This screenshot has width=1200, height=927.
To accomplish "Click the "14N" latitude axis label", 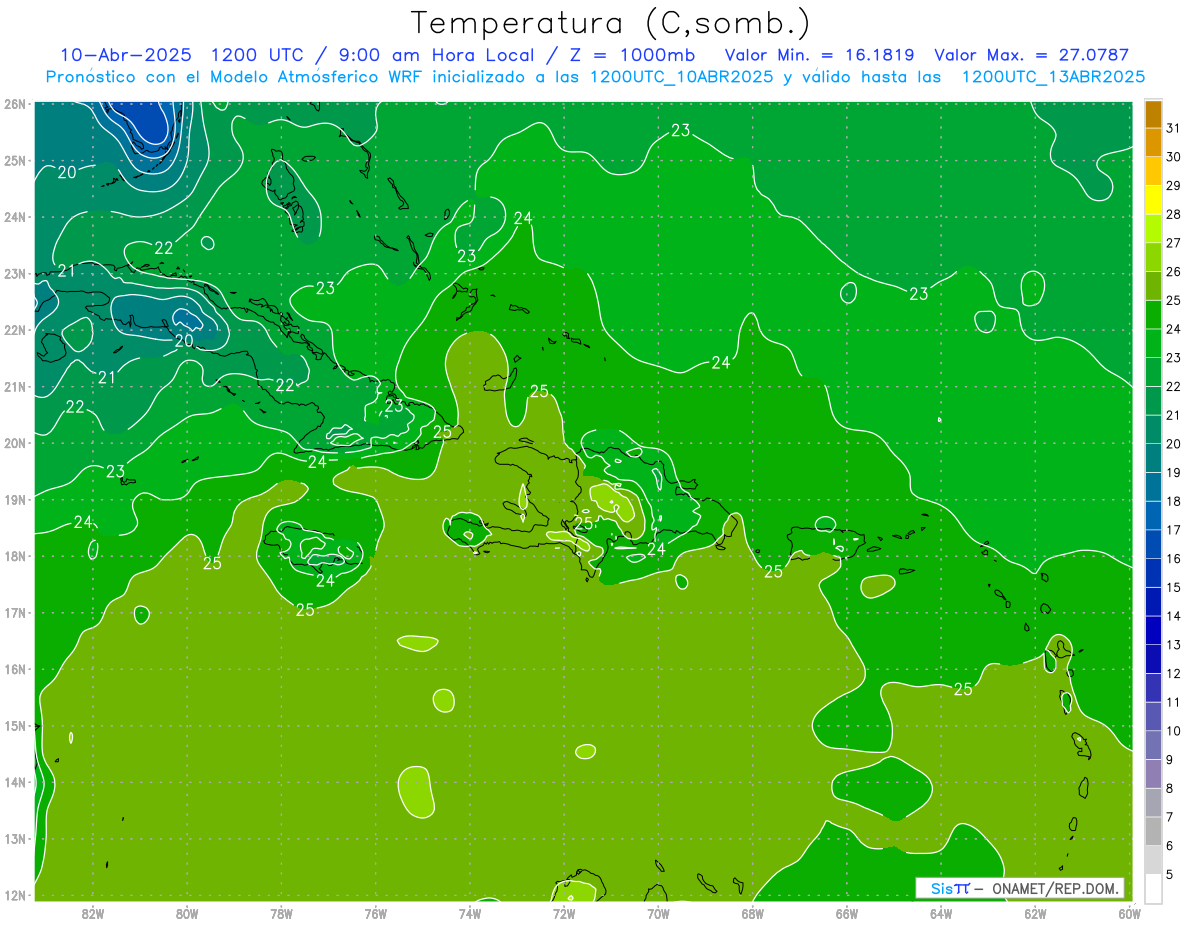I will tap(15, 782).
